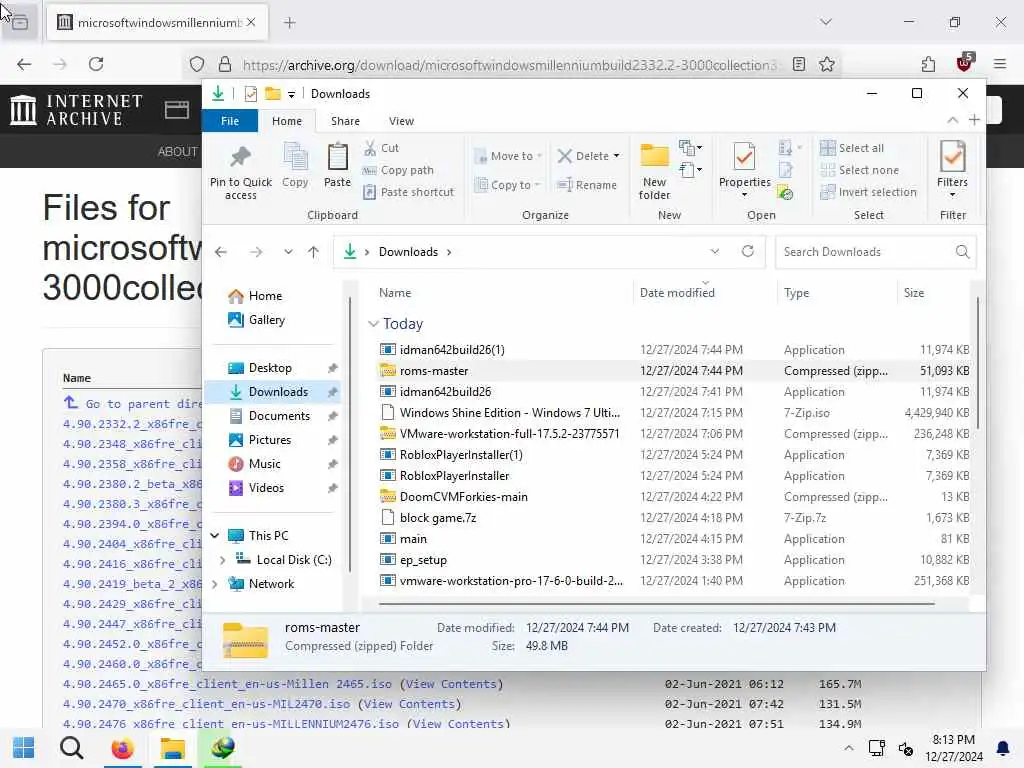Switch to the Share ribbon tab

coord(345,121)
